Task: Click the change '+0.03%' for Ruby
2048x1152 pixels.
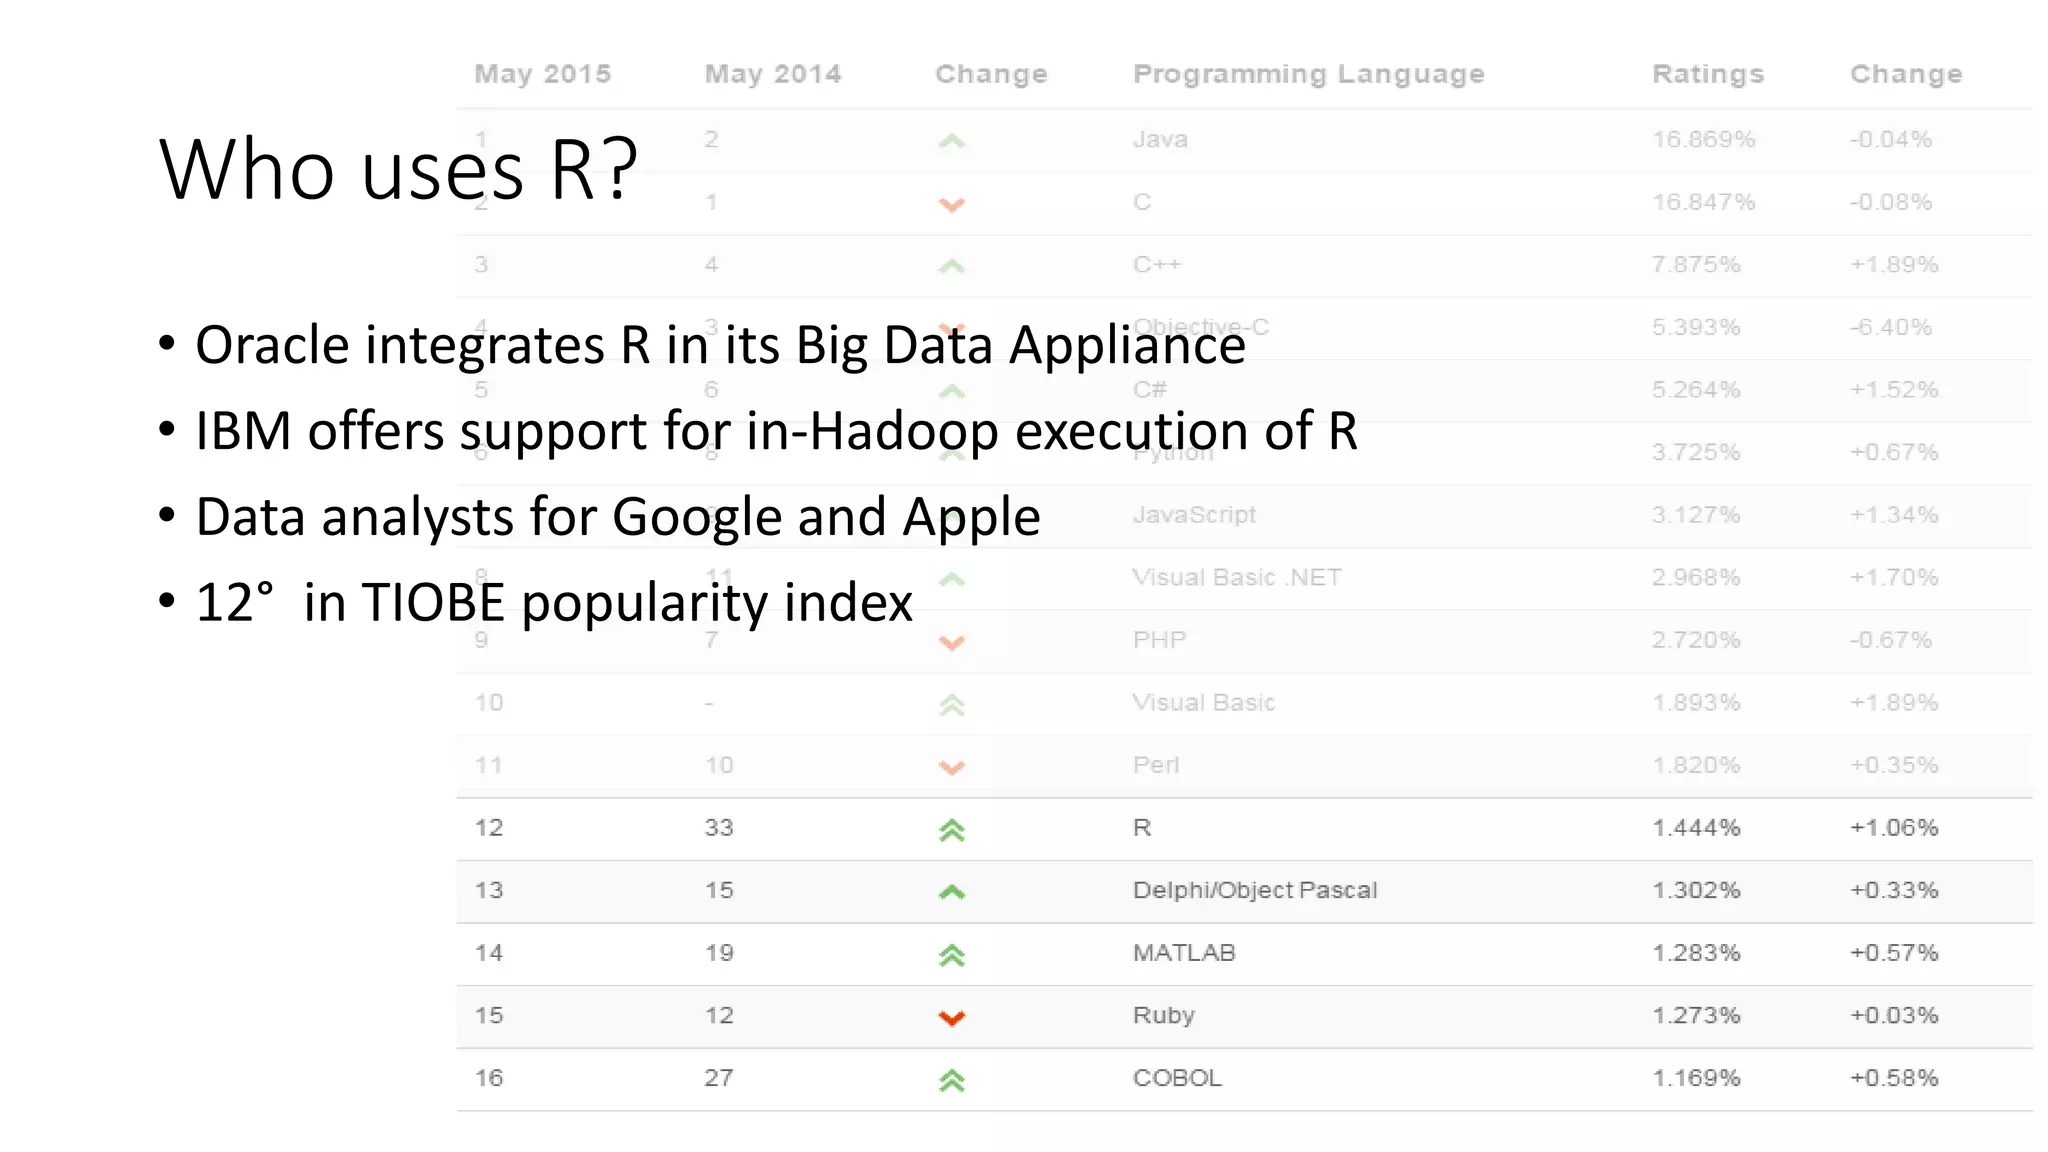Action: pos(1894,1016)
